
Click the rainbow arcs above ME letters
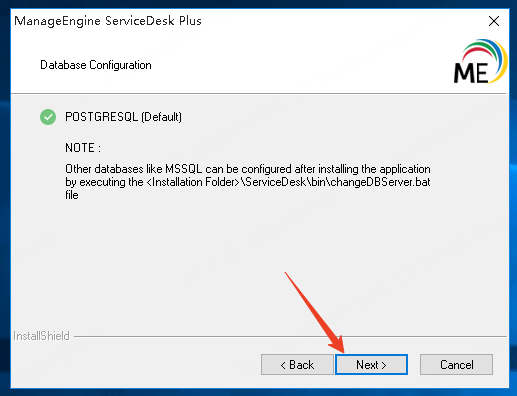[485, 53]
